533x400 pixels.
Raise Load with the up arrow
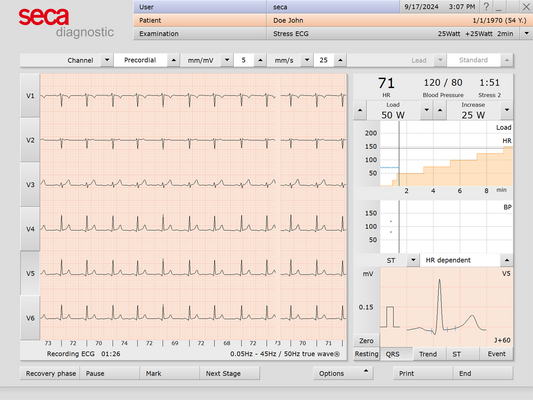pos(360,110)
